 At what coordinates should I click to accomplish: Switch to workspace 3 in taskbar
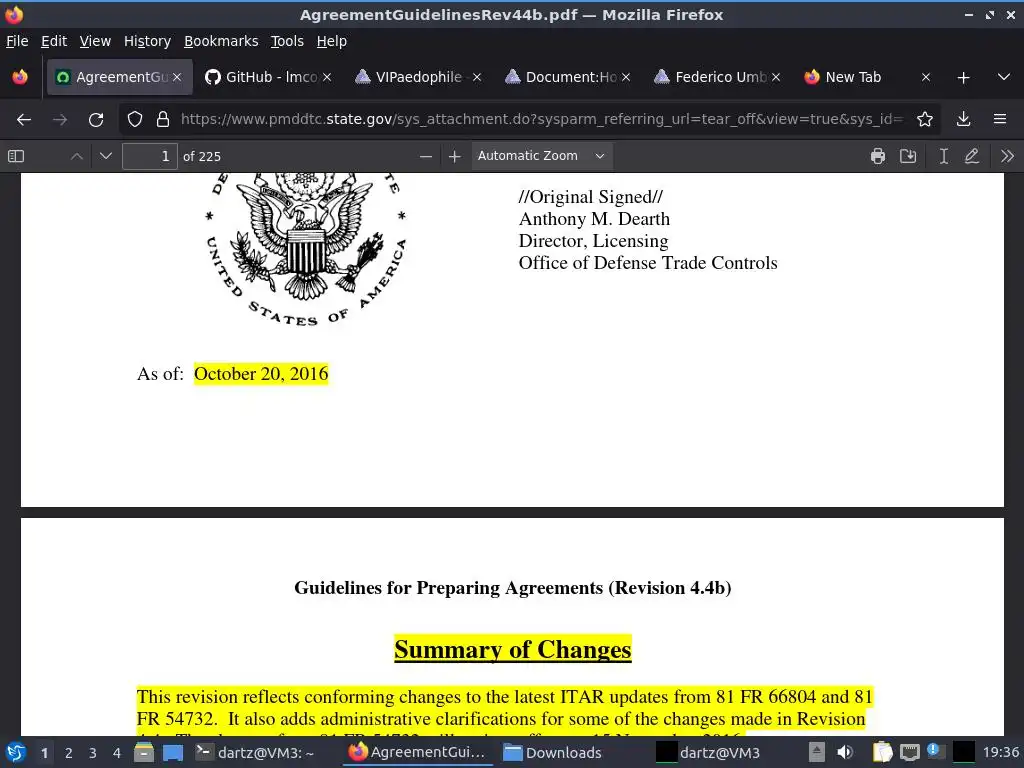(x=93, y=753)
